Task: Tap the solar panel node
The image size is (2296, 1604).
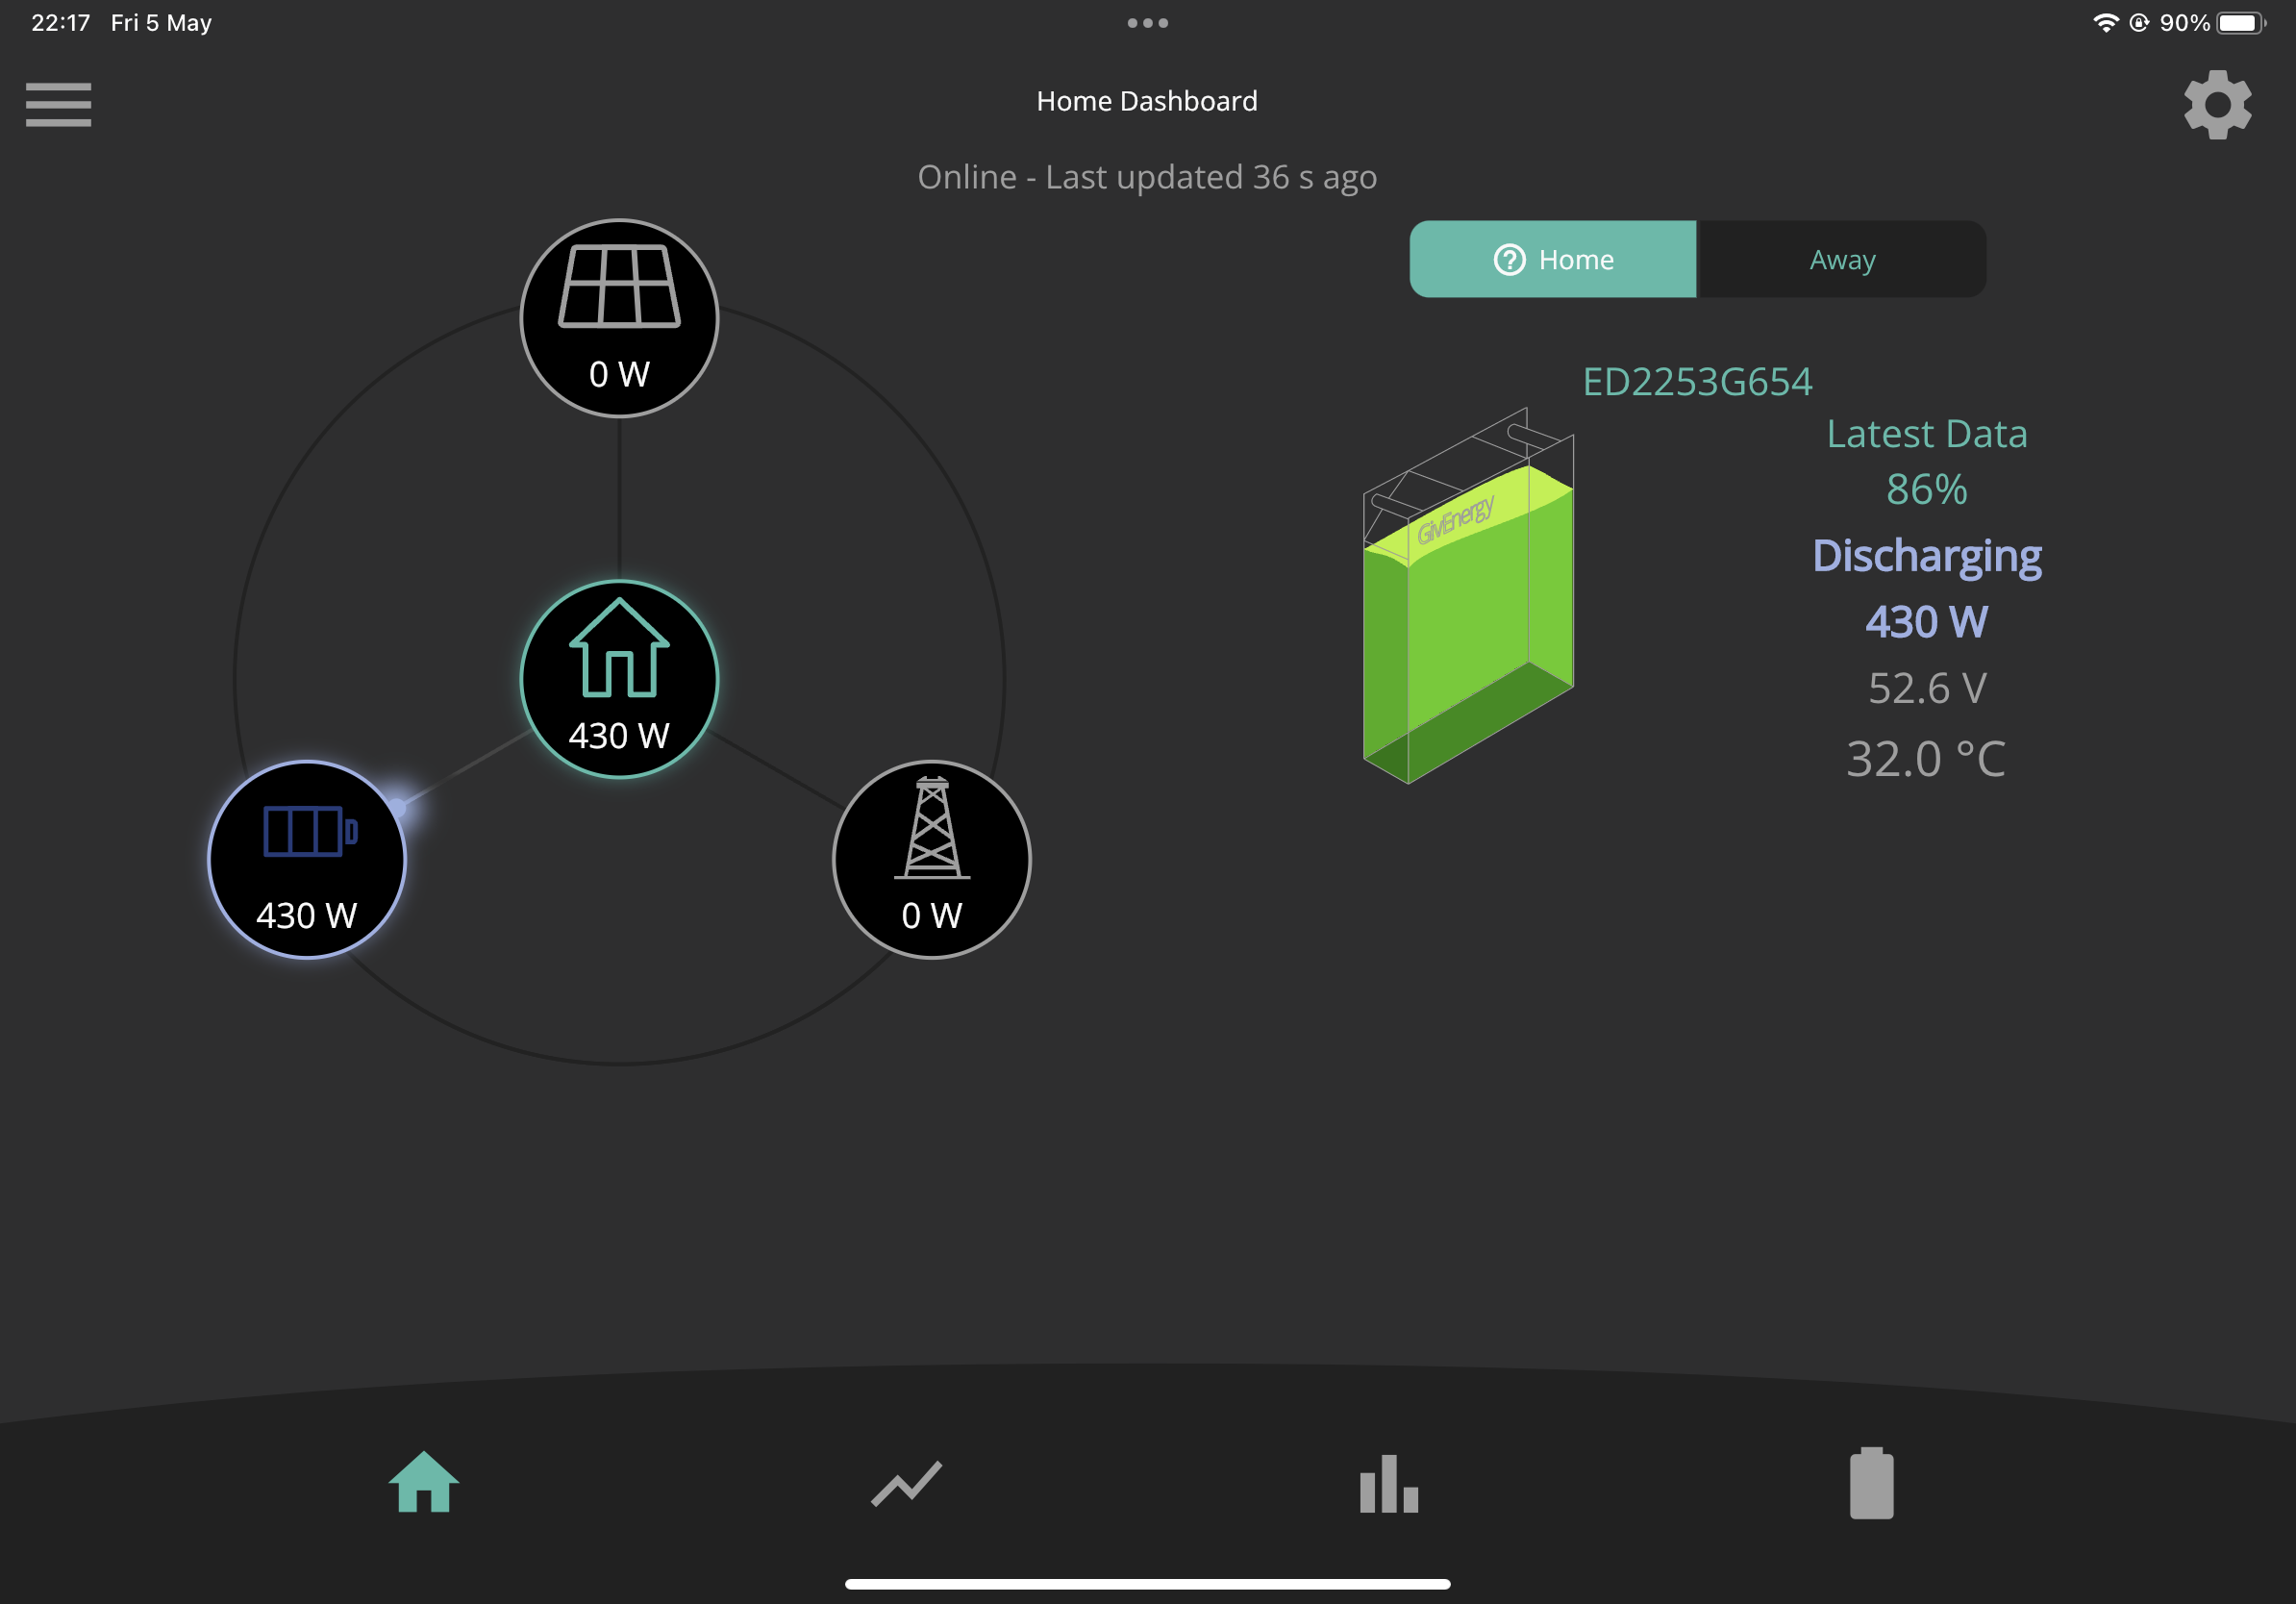Action: [619, 318]
